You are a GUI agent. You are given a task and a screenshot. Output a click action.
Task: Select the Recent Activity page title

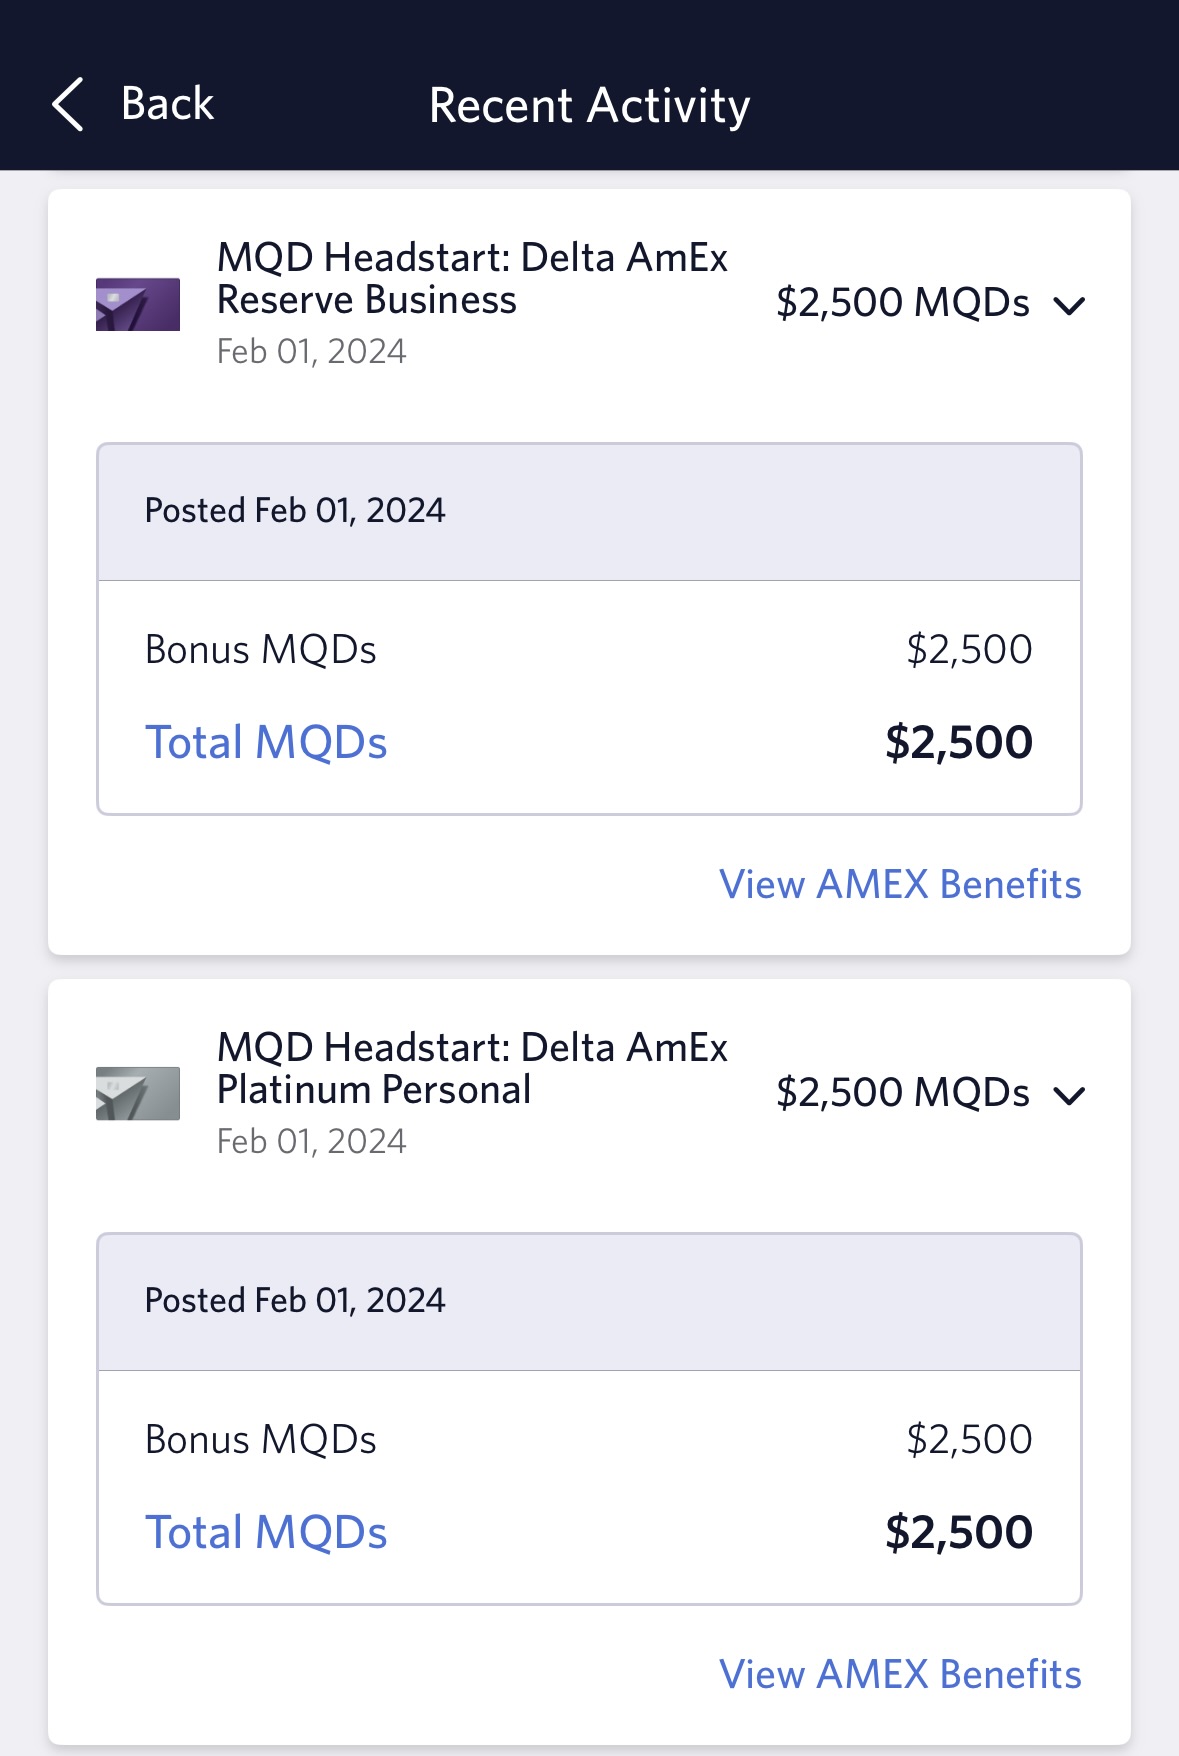[x=589, y=105]
